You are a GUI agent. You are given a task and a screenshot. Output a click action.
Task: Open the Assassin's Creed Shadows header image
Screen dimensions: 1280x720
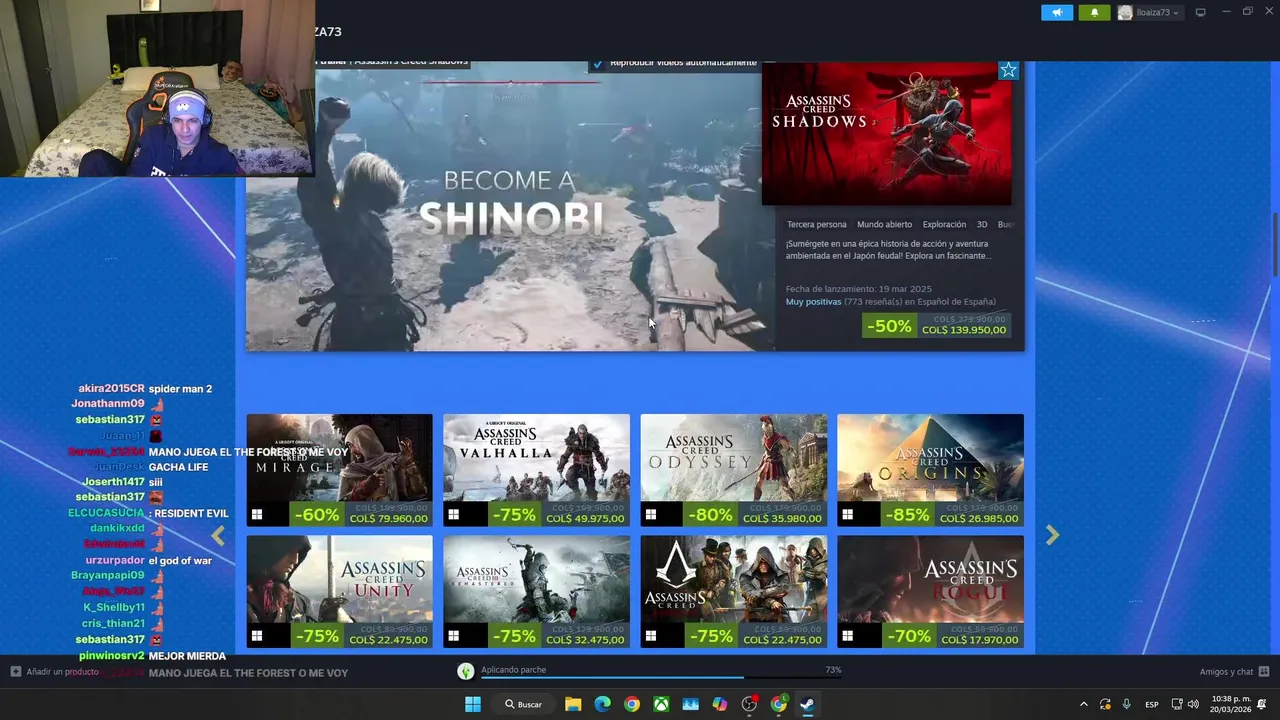886,134
